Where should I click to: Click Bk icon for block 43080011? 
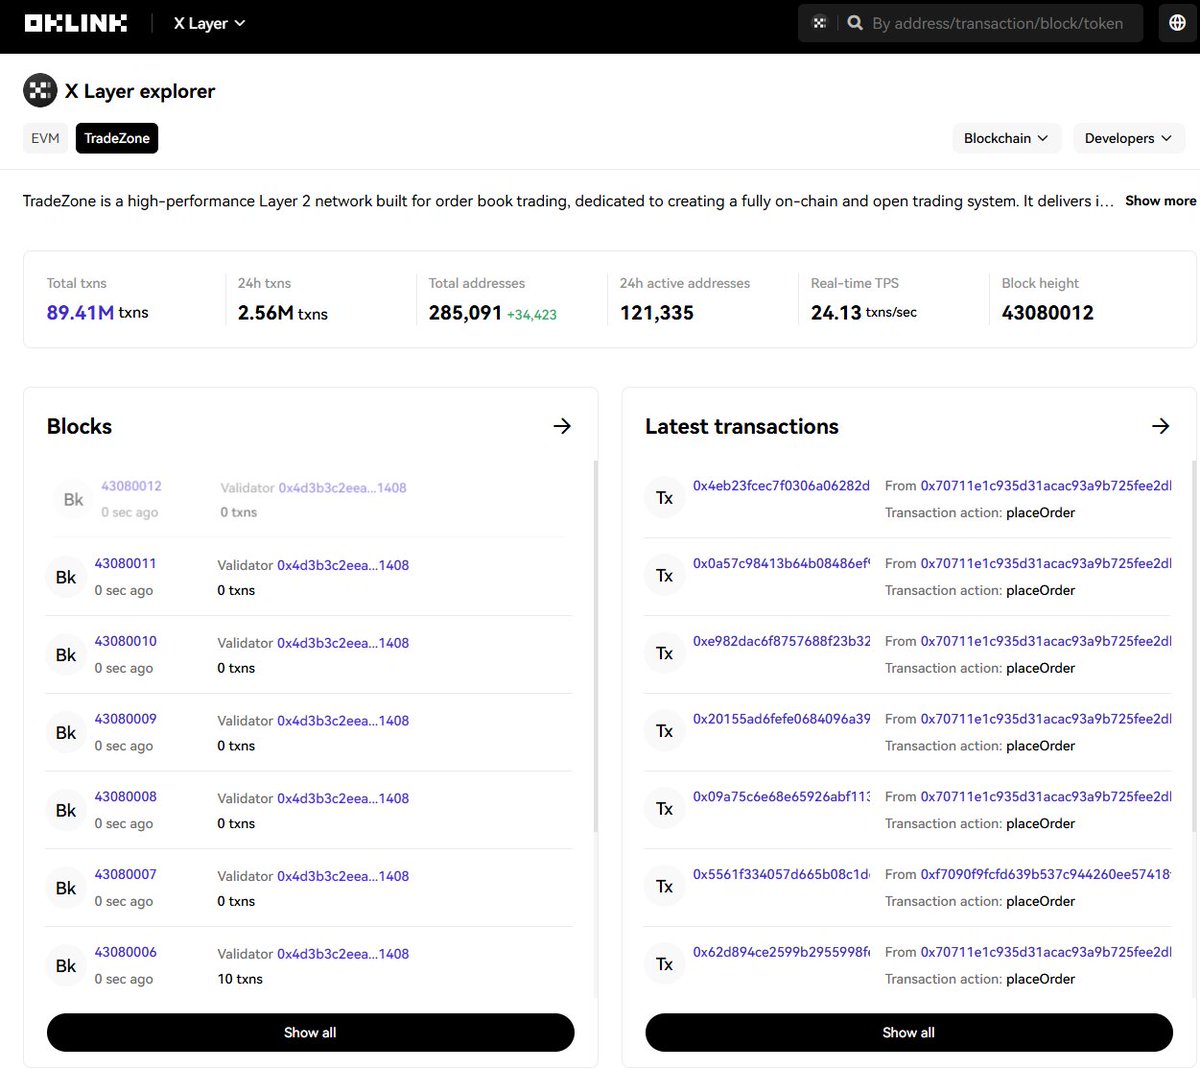66,577
